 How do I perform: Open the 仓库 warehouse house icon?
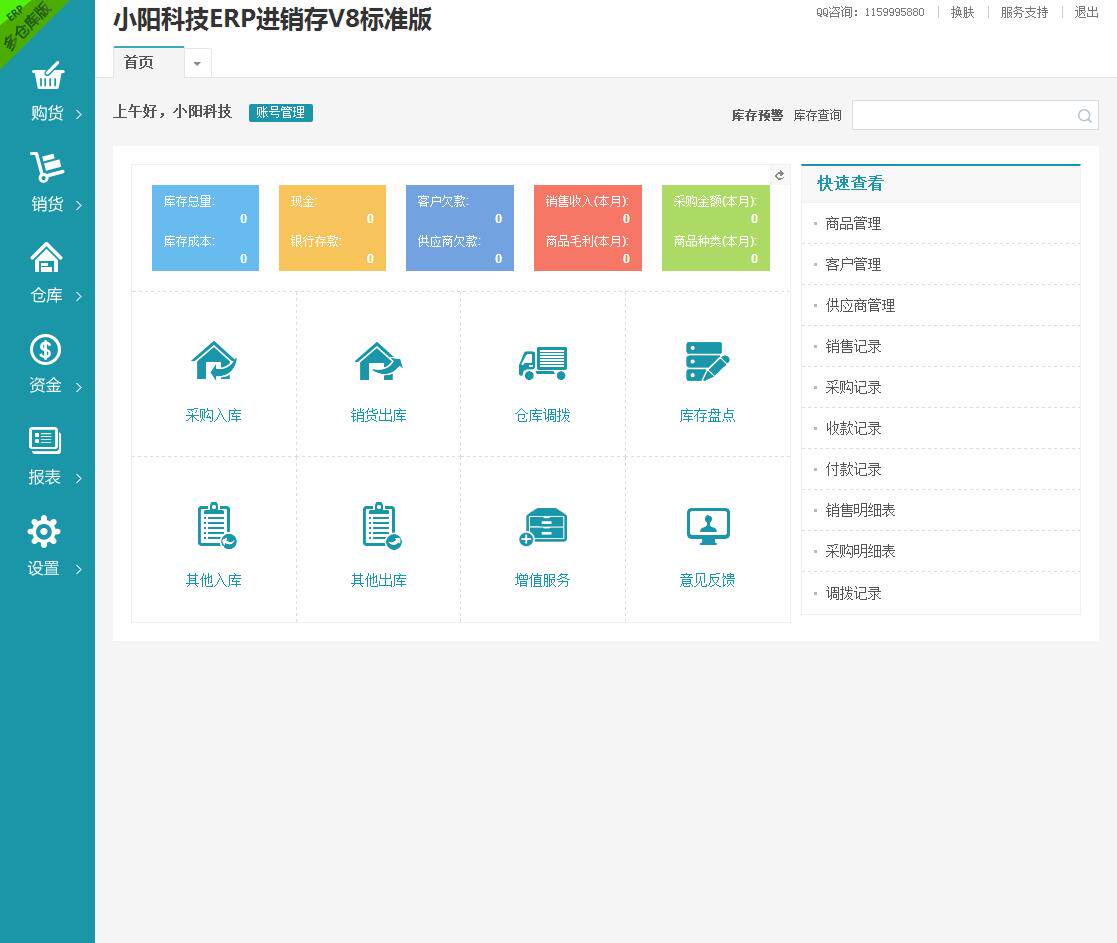(x=46, y=257)
